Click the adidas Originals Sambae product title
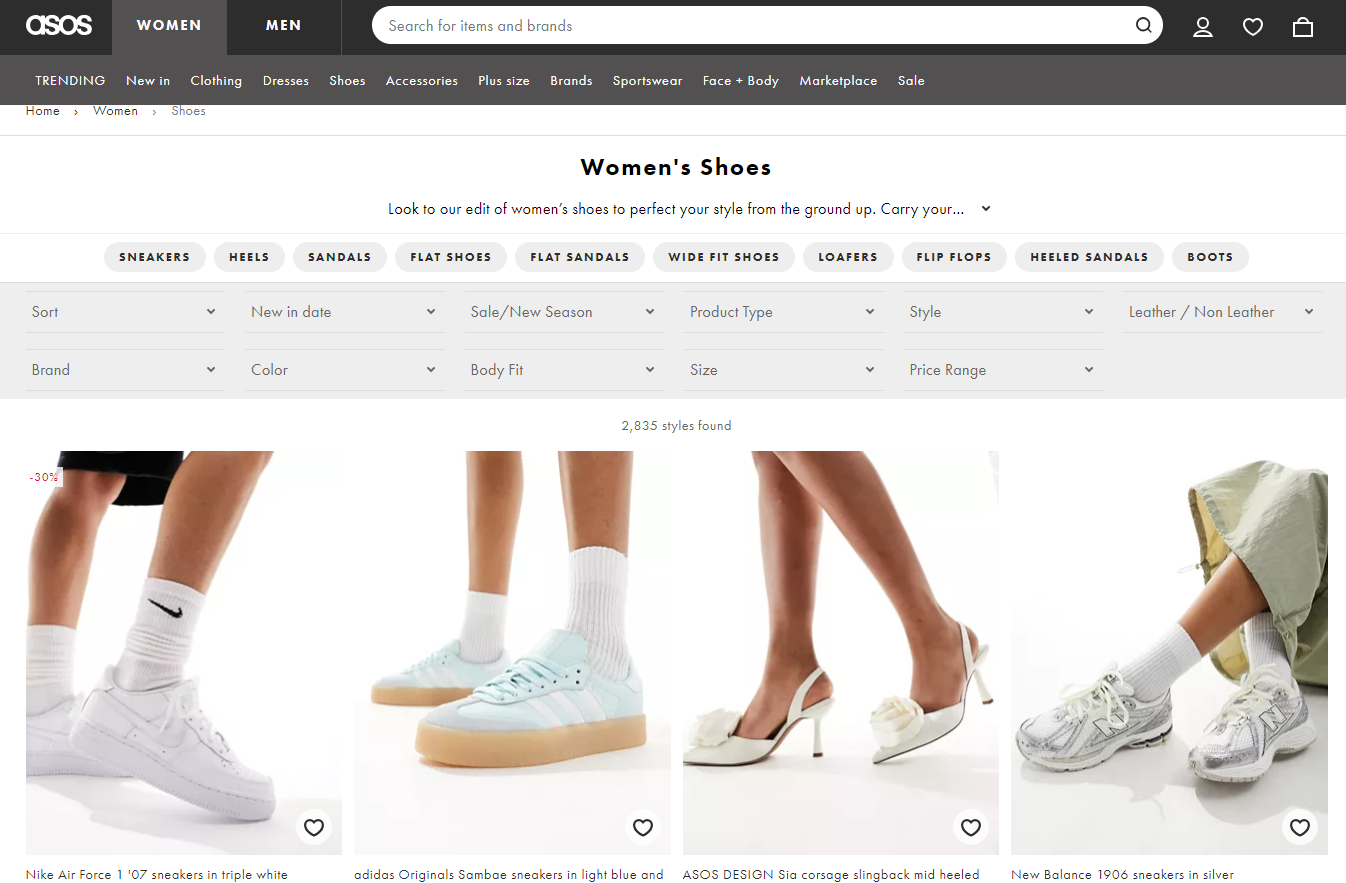This screenshot has height=883, width=1346. [x=509, y=875]
